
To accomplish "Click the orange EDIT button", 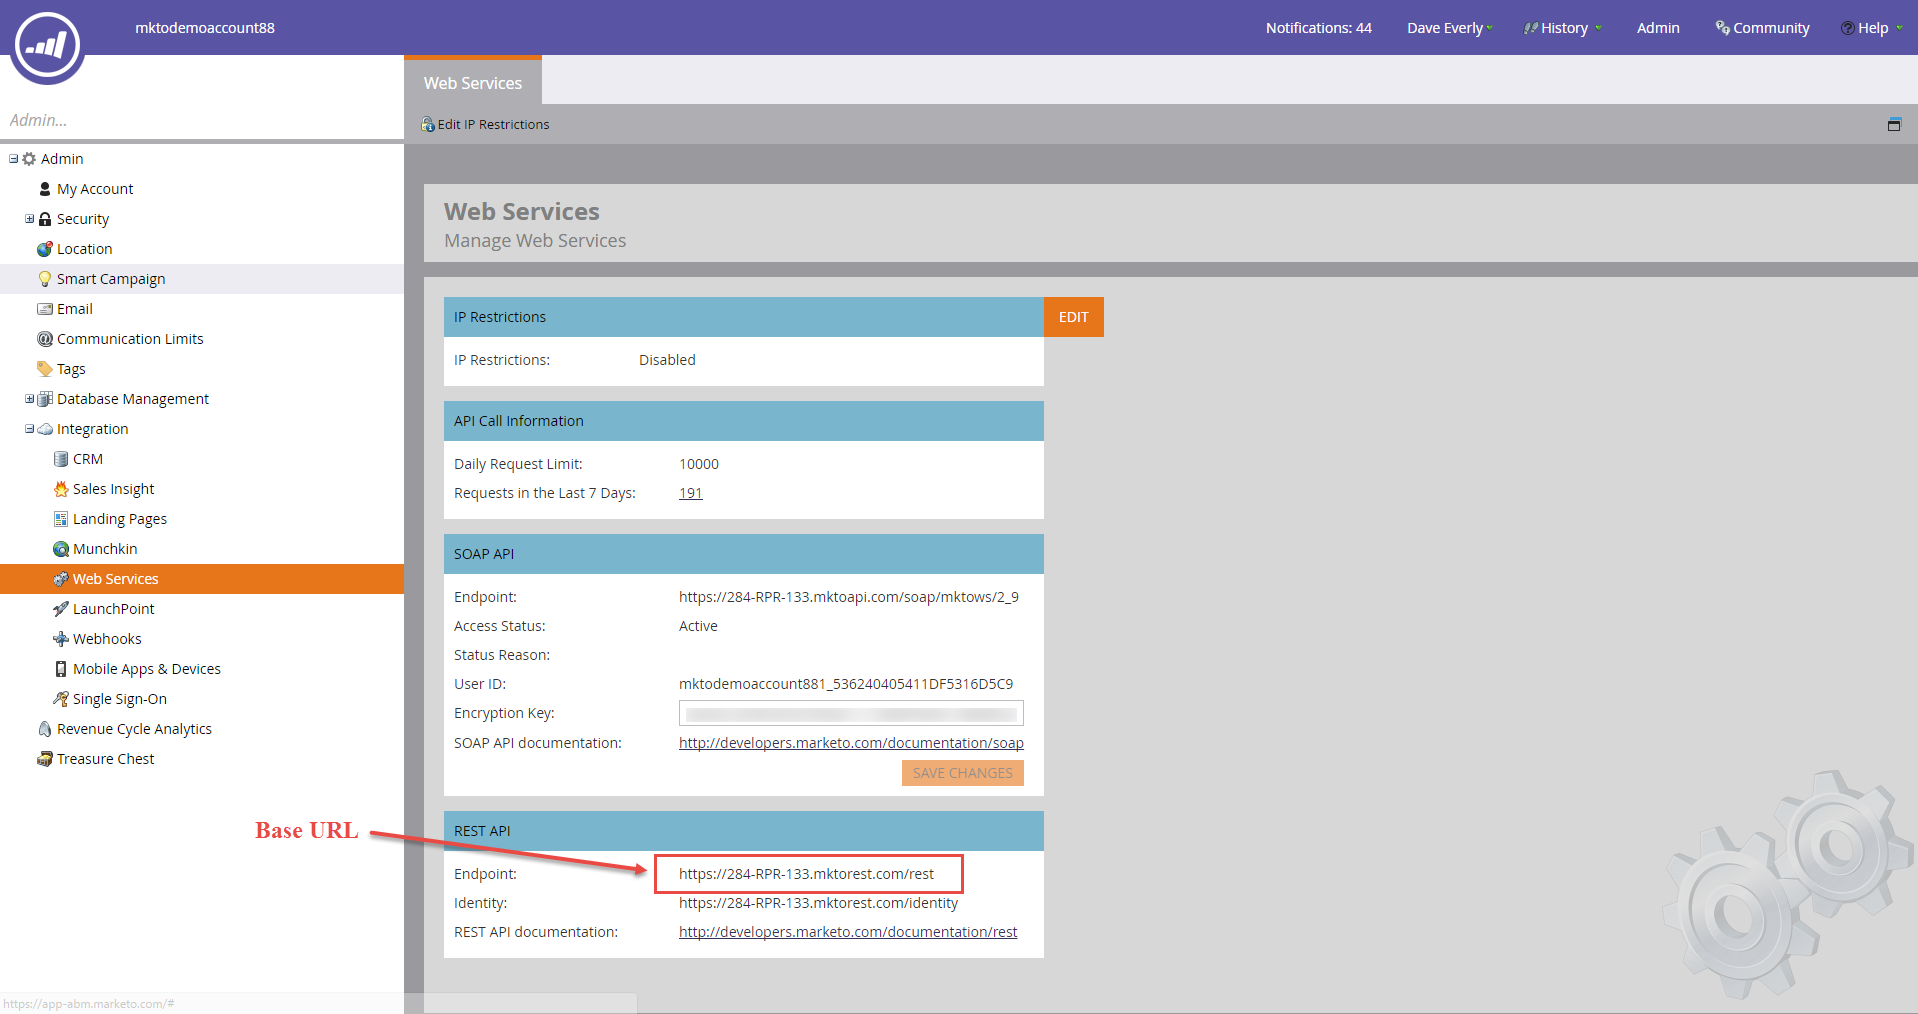I will click(1074, 317).
